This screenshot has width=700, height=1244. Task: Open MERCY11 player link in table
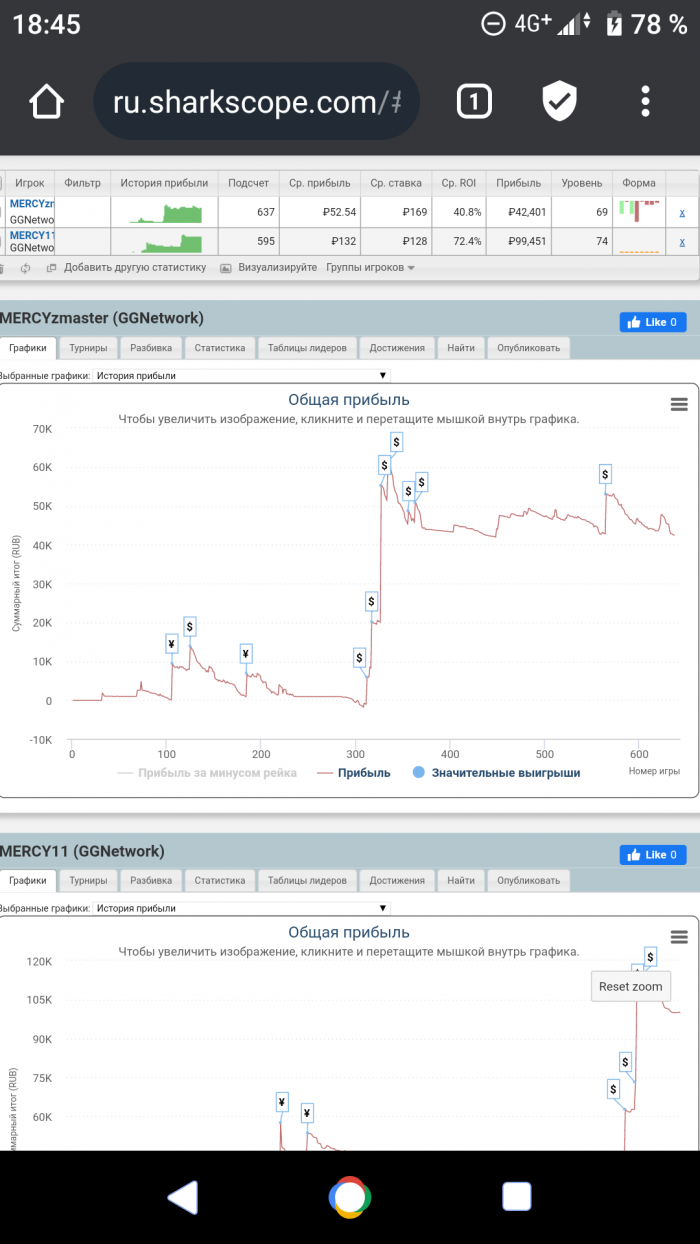31,236
